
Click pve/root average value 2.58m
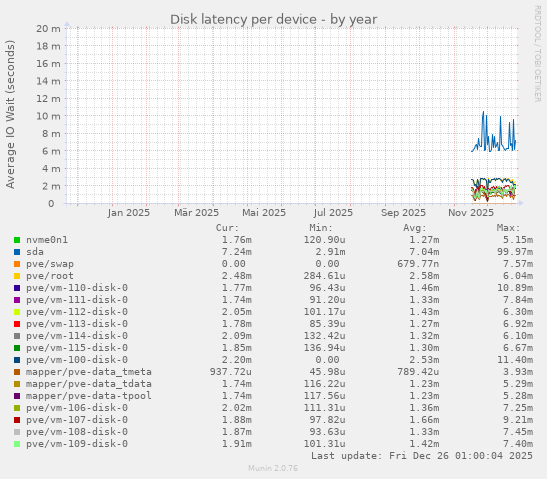424,276
